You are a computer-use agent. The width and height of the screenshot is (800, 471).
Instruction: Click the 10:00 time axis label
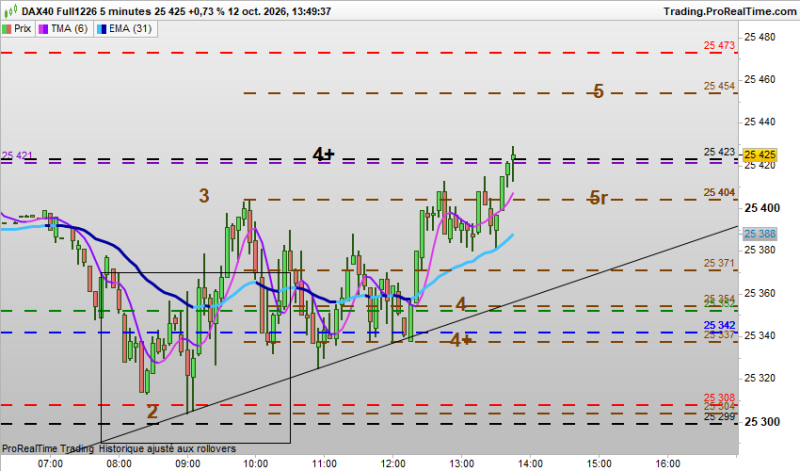[x=256, y=463]
